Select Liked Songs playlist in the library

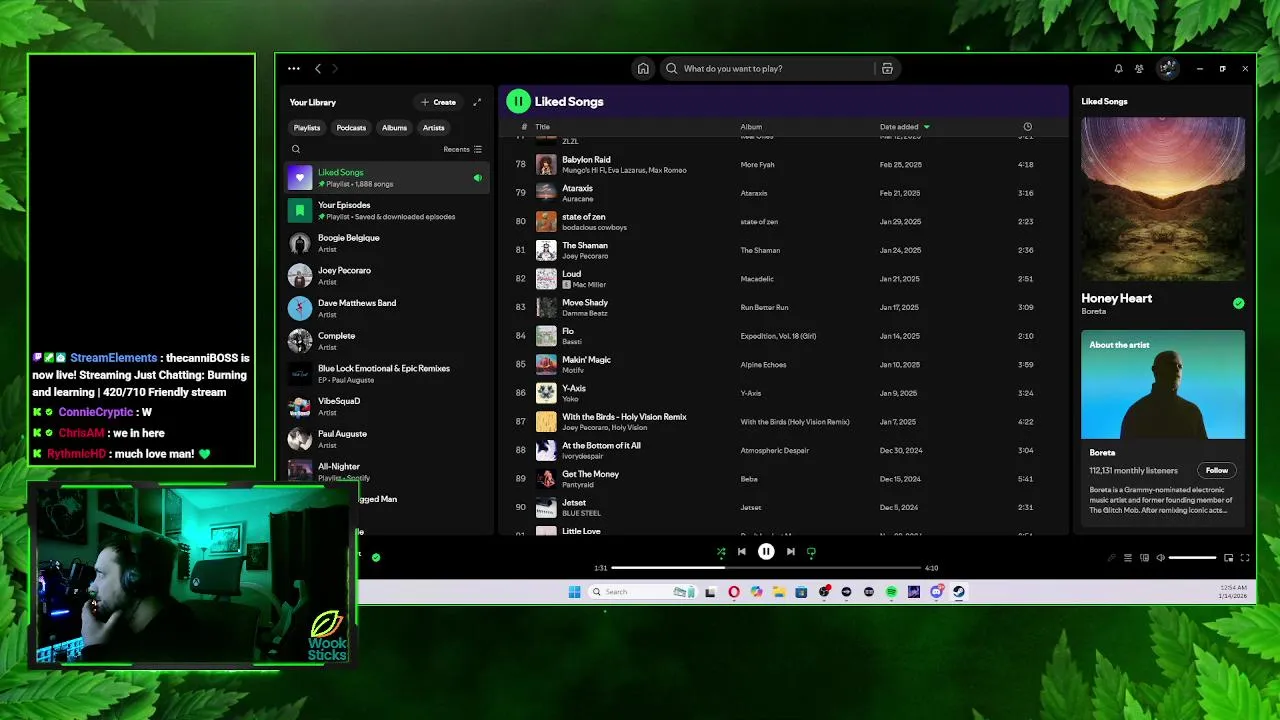(x=387, y=178)
